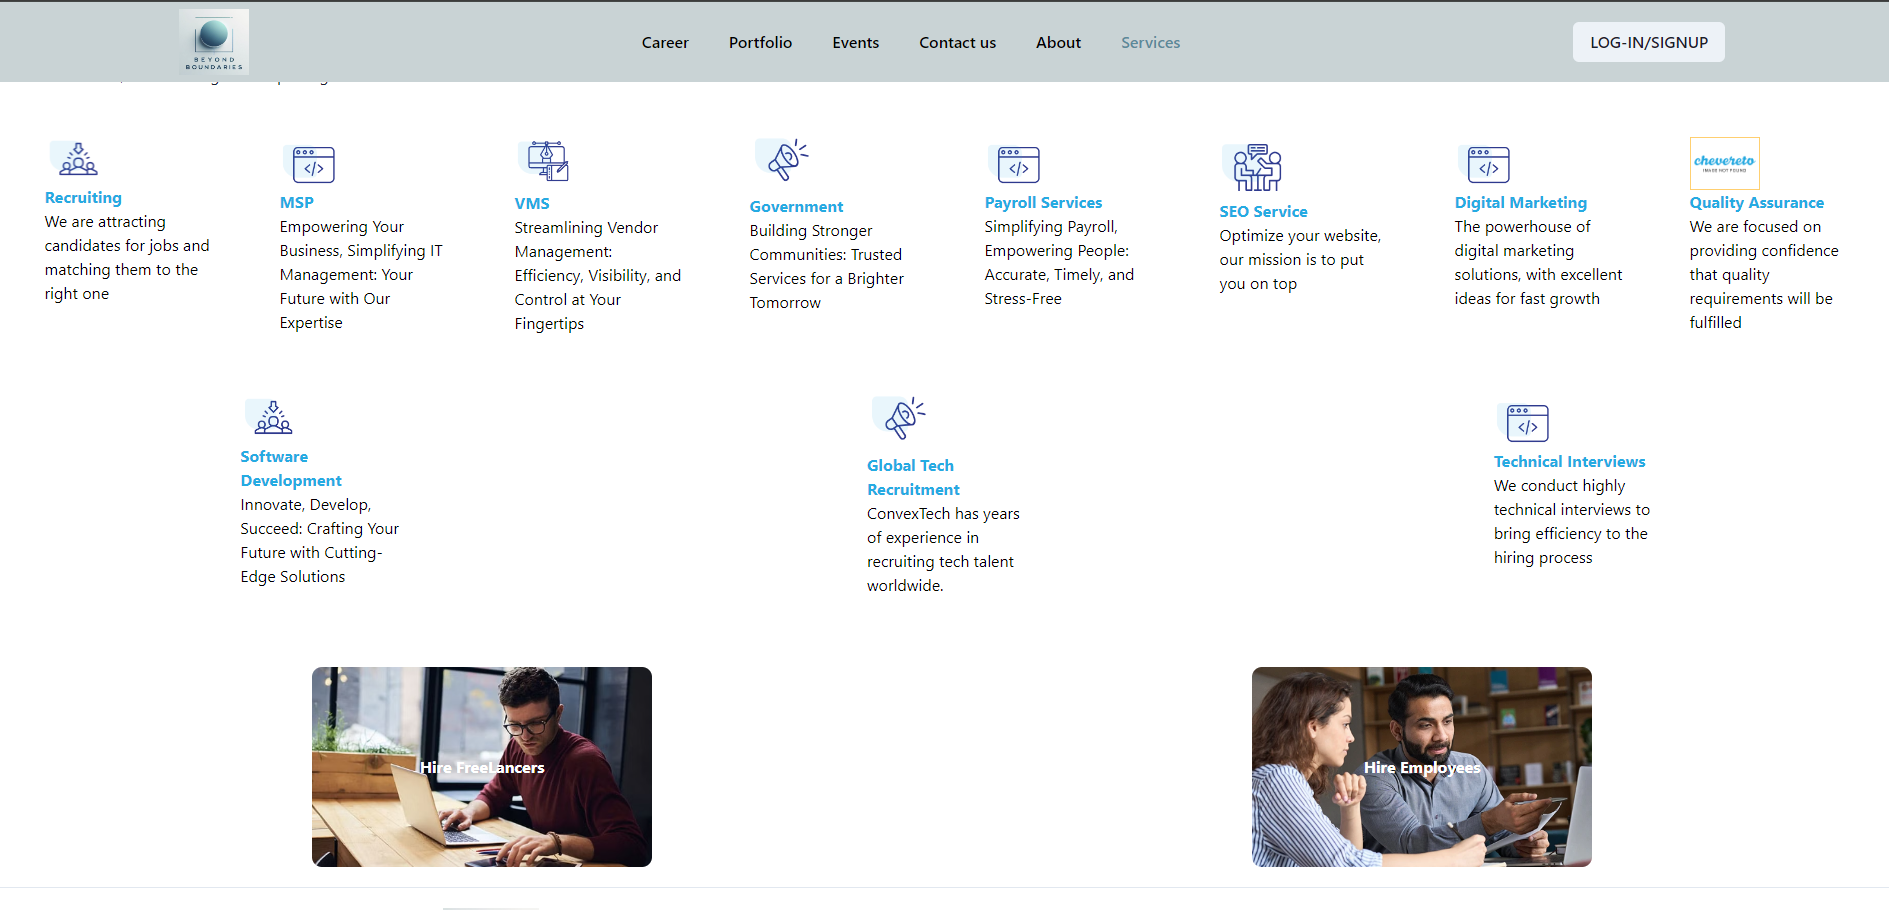
Task: Click the Government megaphone icon
Action: click(784, 160)
